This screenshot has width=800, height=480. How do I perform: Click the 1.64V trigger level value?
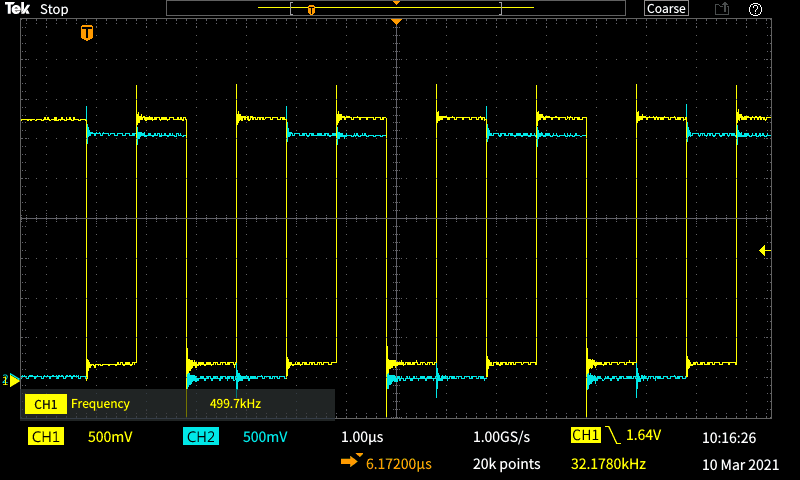[x=645, y=436]
